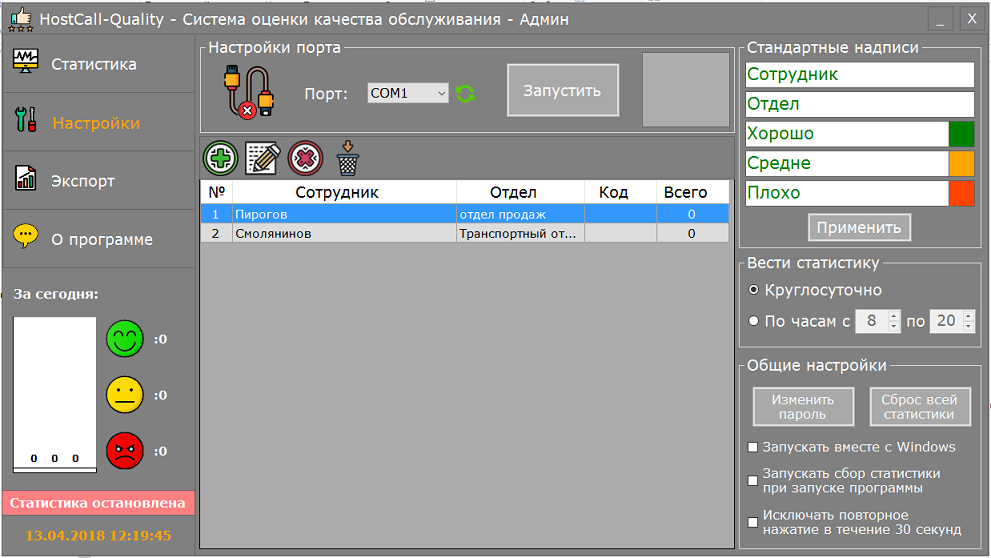Click the start hour field showing 8
Image resolution: width=991 pixels, height=558 pixels.
(872, 321)
